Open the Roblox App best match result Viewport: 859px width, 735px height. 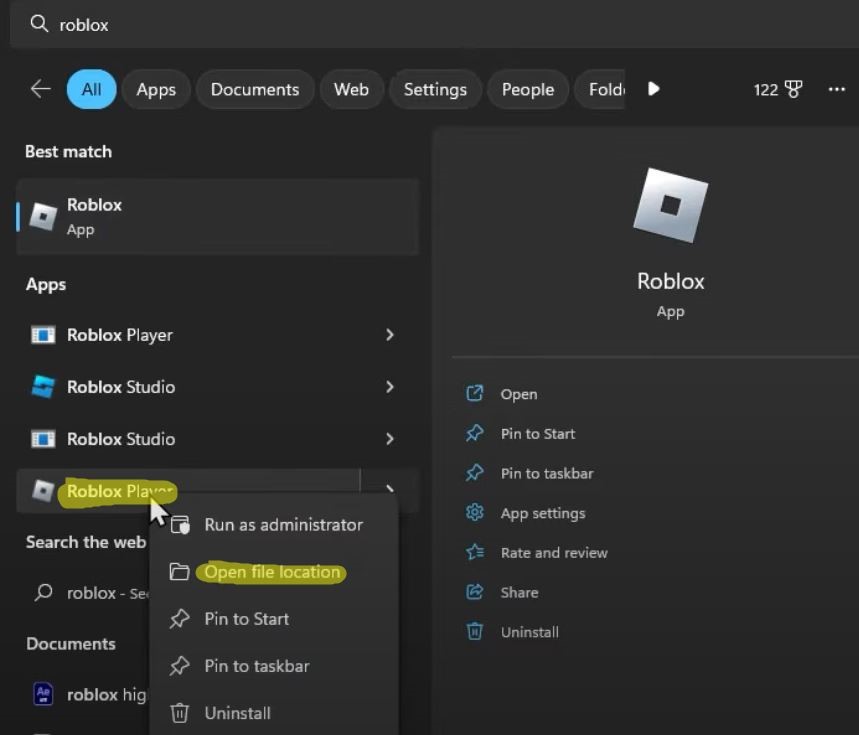click(218, 216)
